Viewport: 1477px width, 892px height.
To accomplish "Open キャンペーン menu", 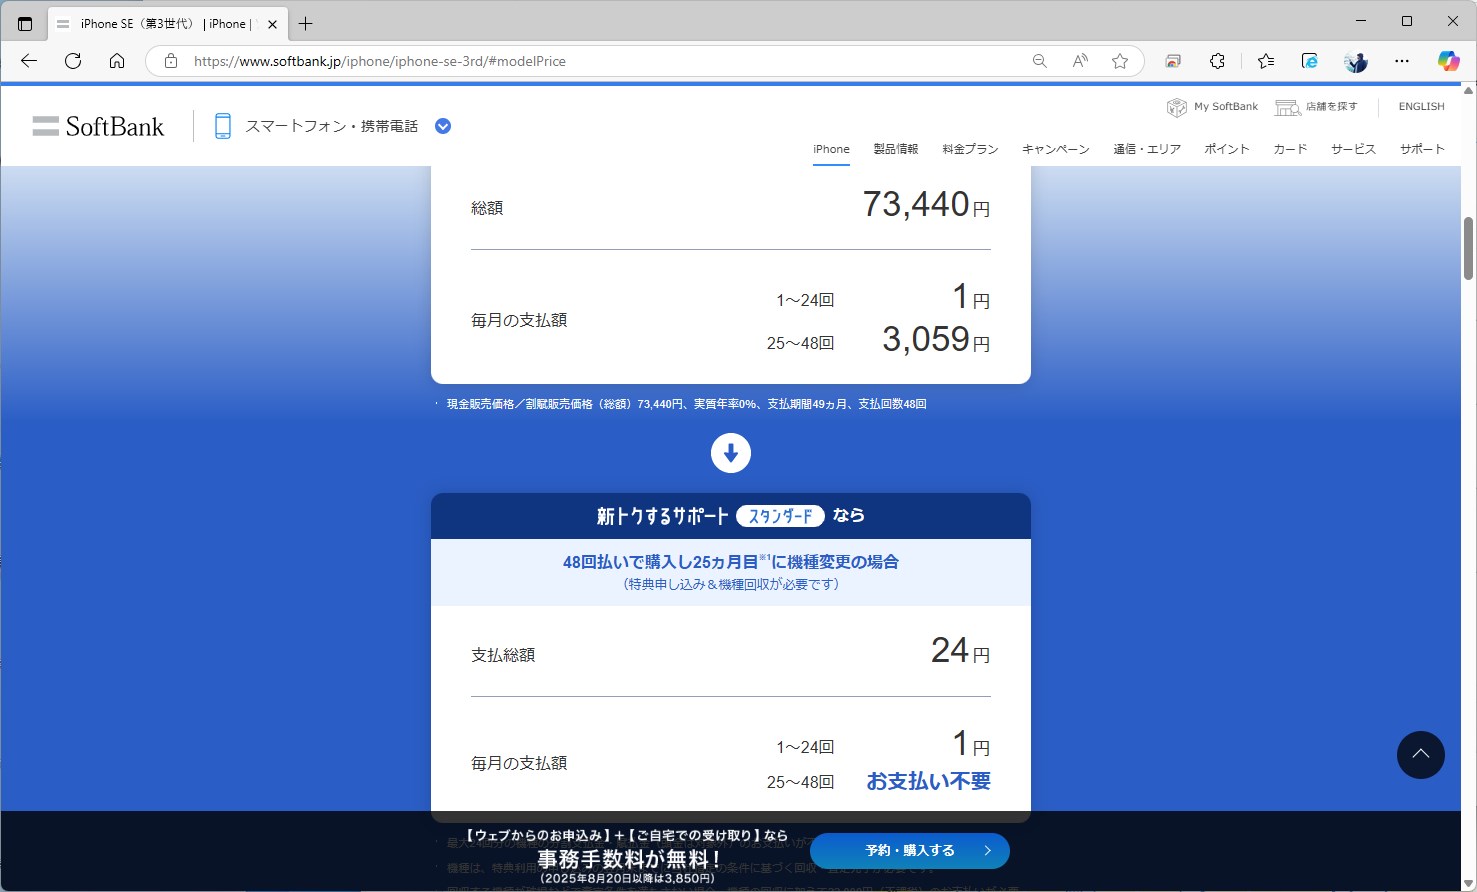I will click(x=1055, y=149).
